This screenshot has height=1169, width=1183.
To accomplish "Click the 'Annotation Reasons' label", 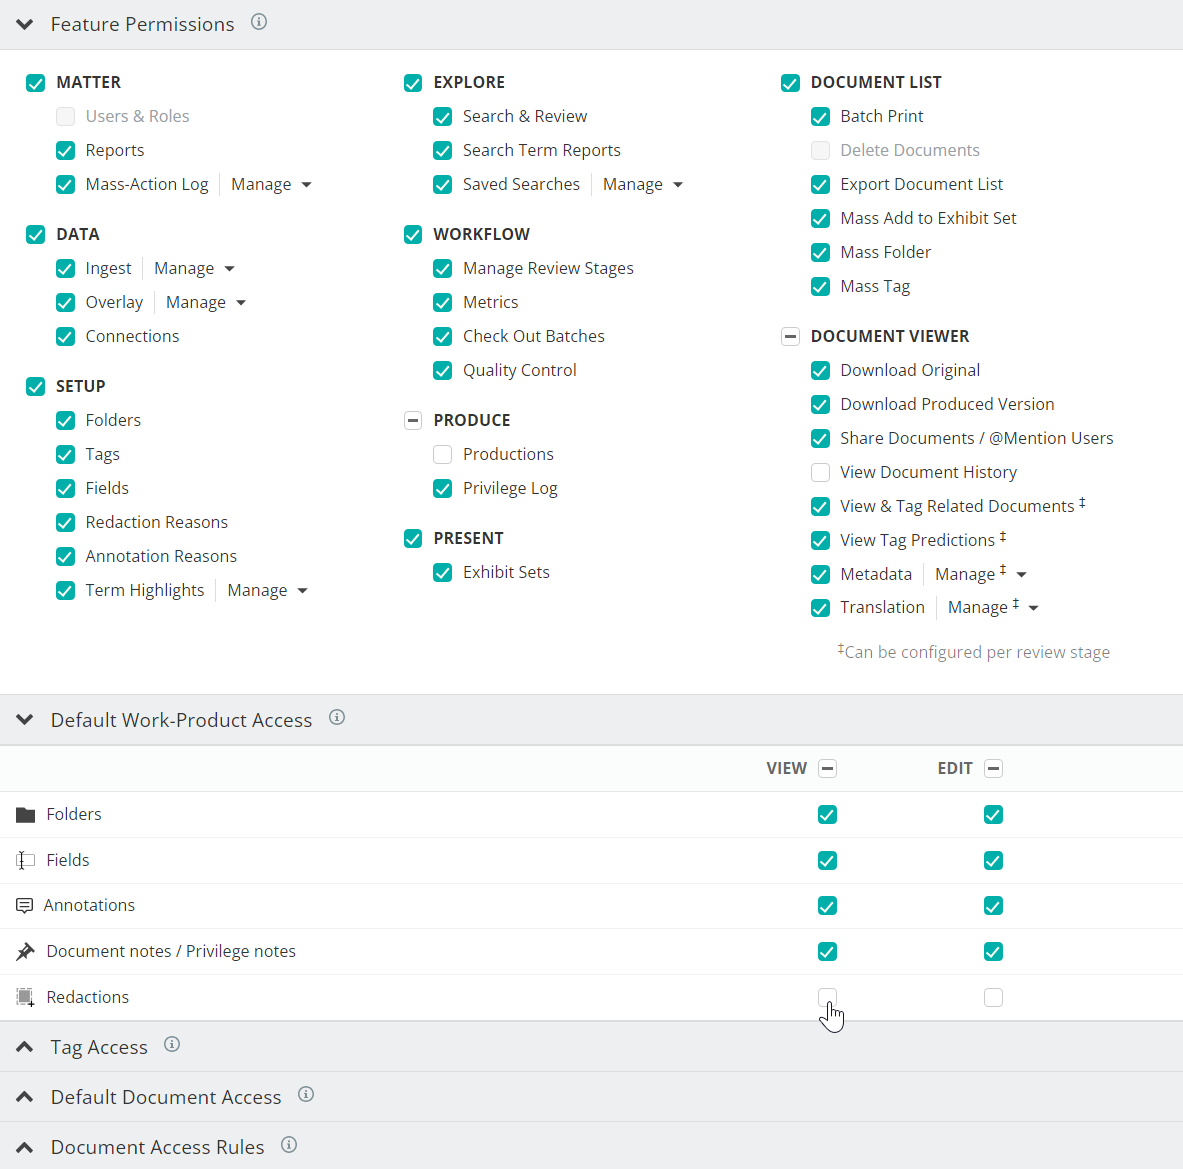I will pyautogui.click(x=161, y=556).
